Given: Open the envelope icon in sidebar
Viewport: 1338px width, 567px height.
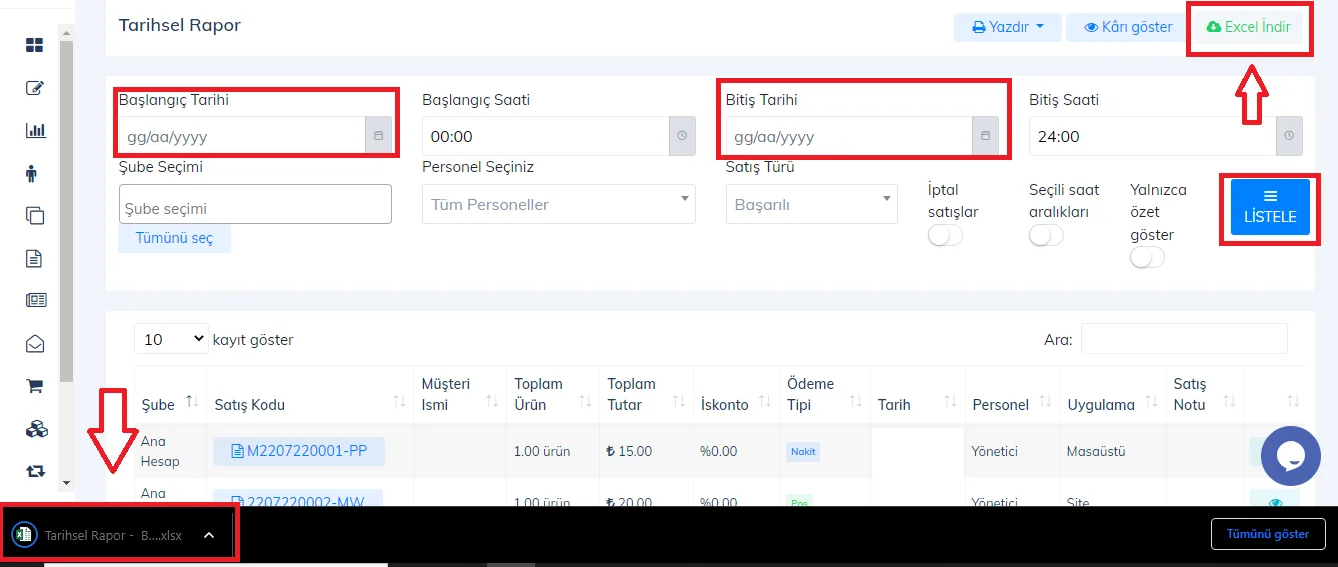Looking at the screenshot, I should point(35,344).
